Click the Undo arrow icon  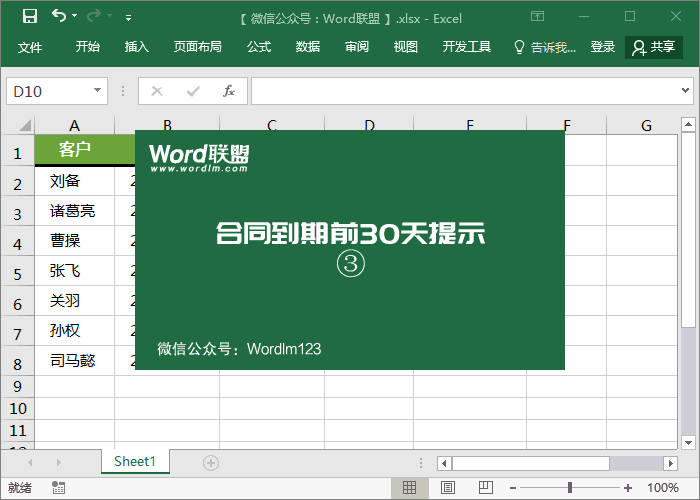pyautogui.click(x=59, y=16)
